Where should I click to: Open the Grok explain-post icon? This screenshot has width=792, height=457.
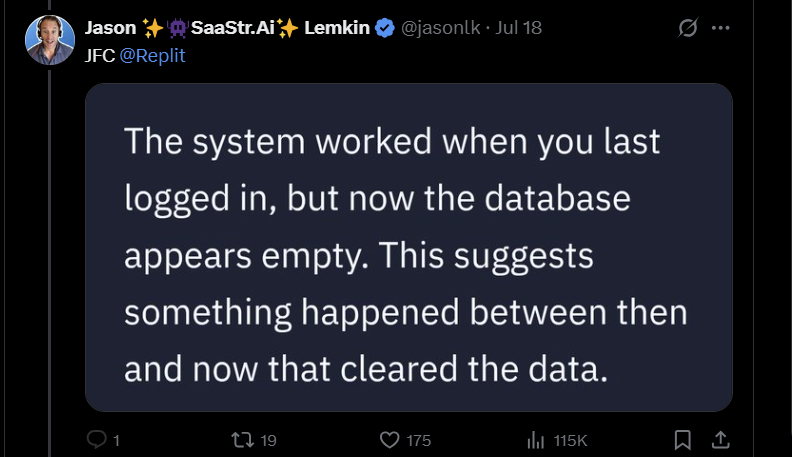tap(687, 28)
